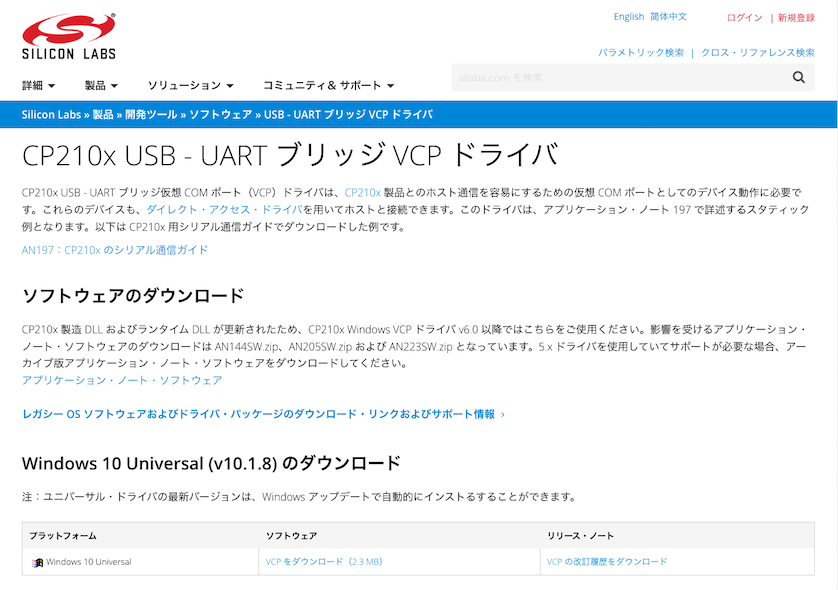Select ソフトウェア breadcrumb link

(x=220, y=115)
